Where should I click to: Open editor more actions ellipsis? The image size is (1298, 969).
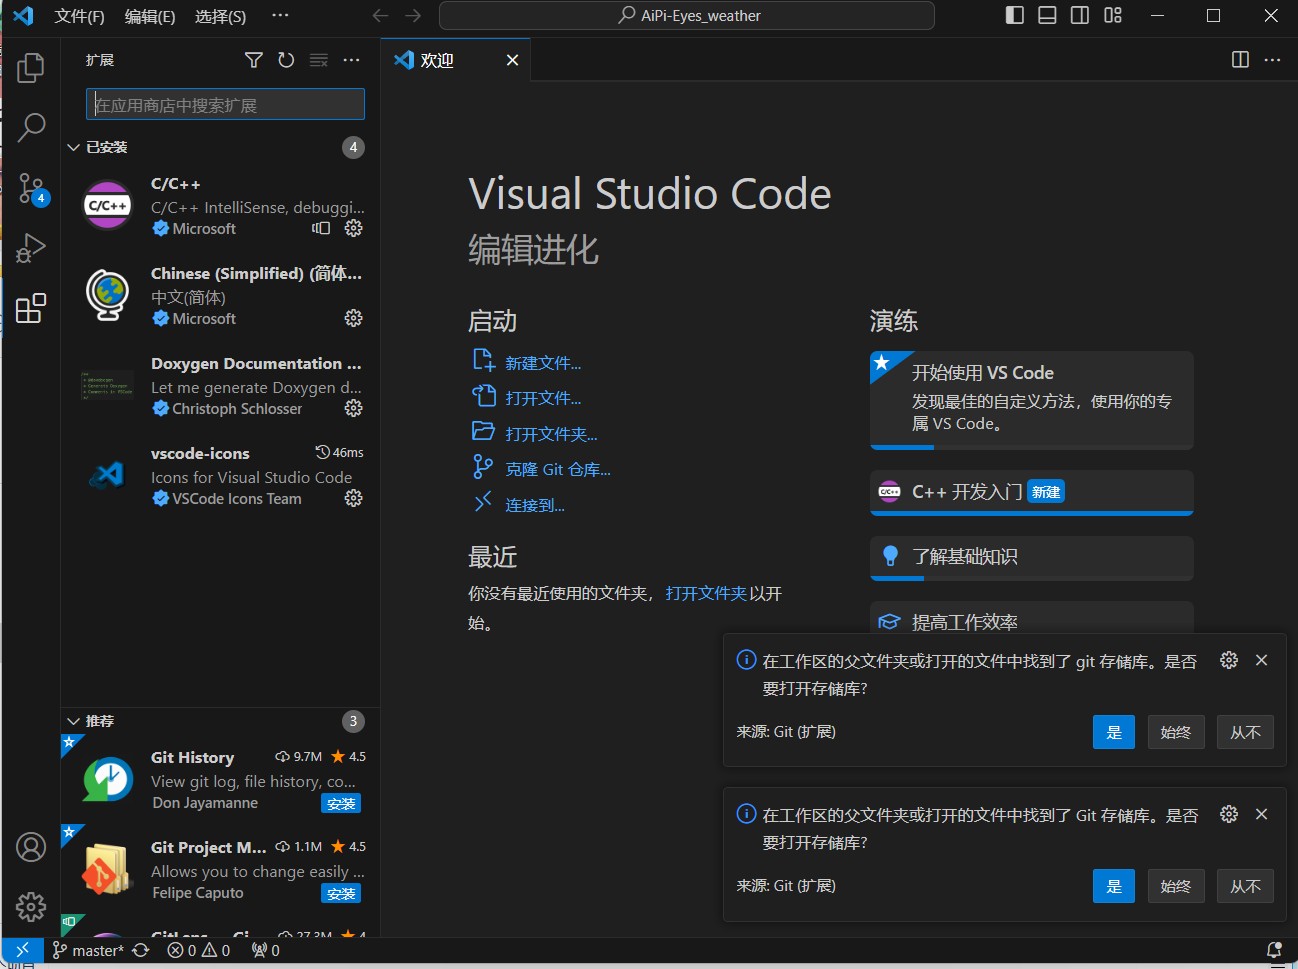point(1272,60)
